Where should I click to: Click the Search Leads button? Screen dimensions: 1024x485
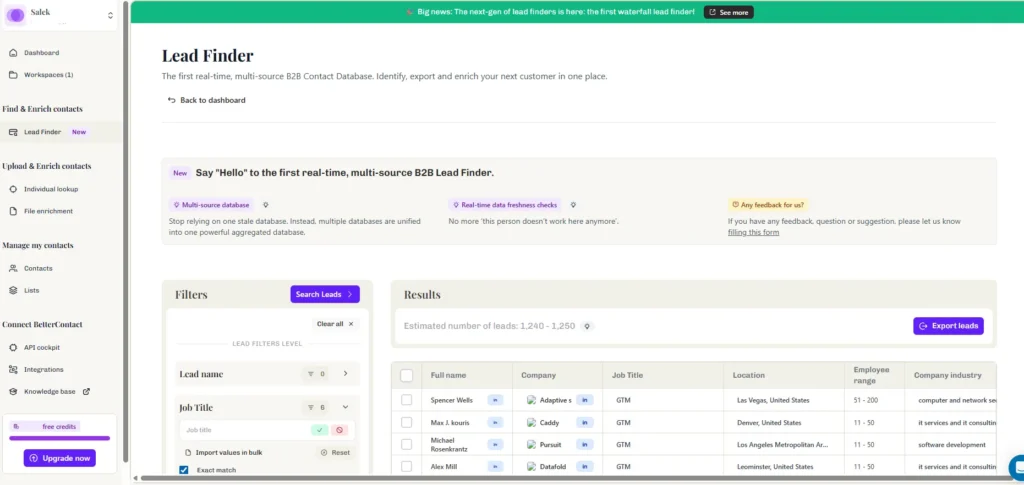tap(325, 294)
